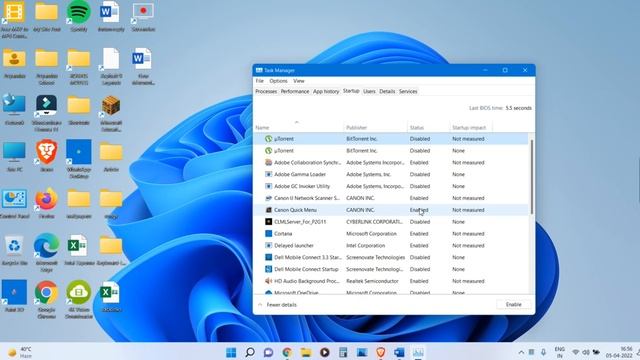Select the Adobe Gamma Loader row

(391, 174)
